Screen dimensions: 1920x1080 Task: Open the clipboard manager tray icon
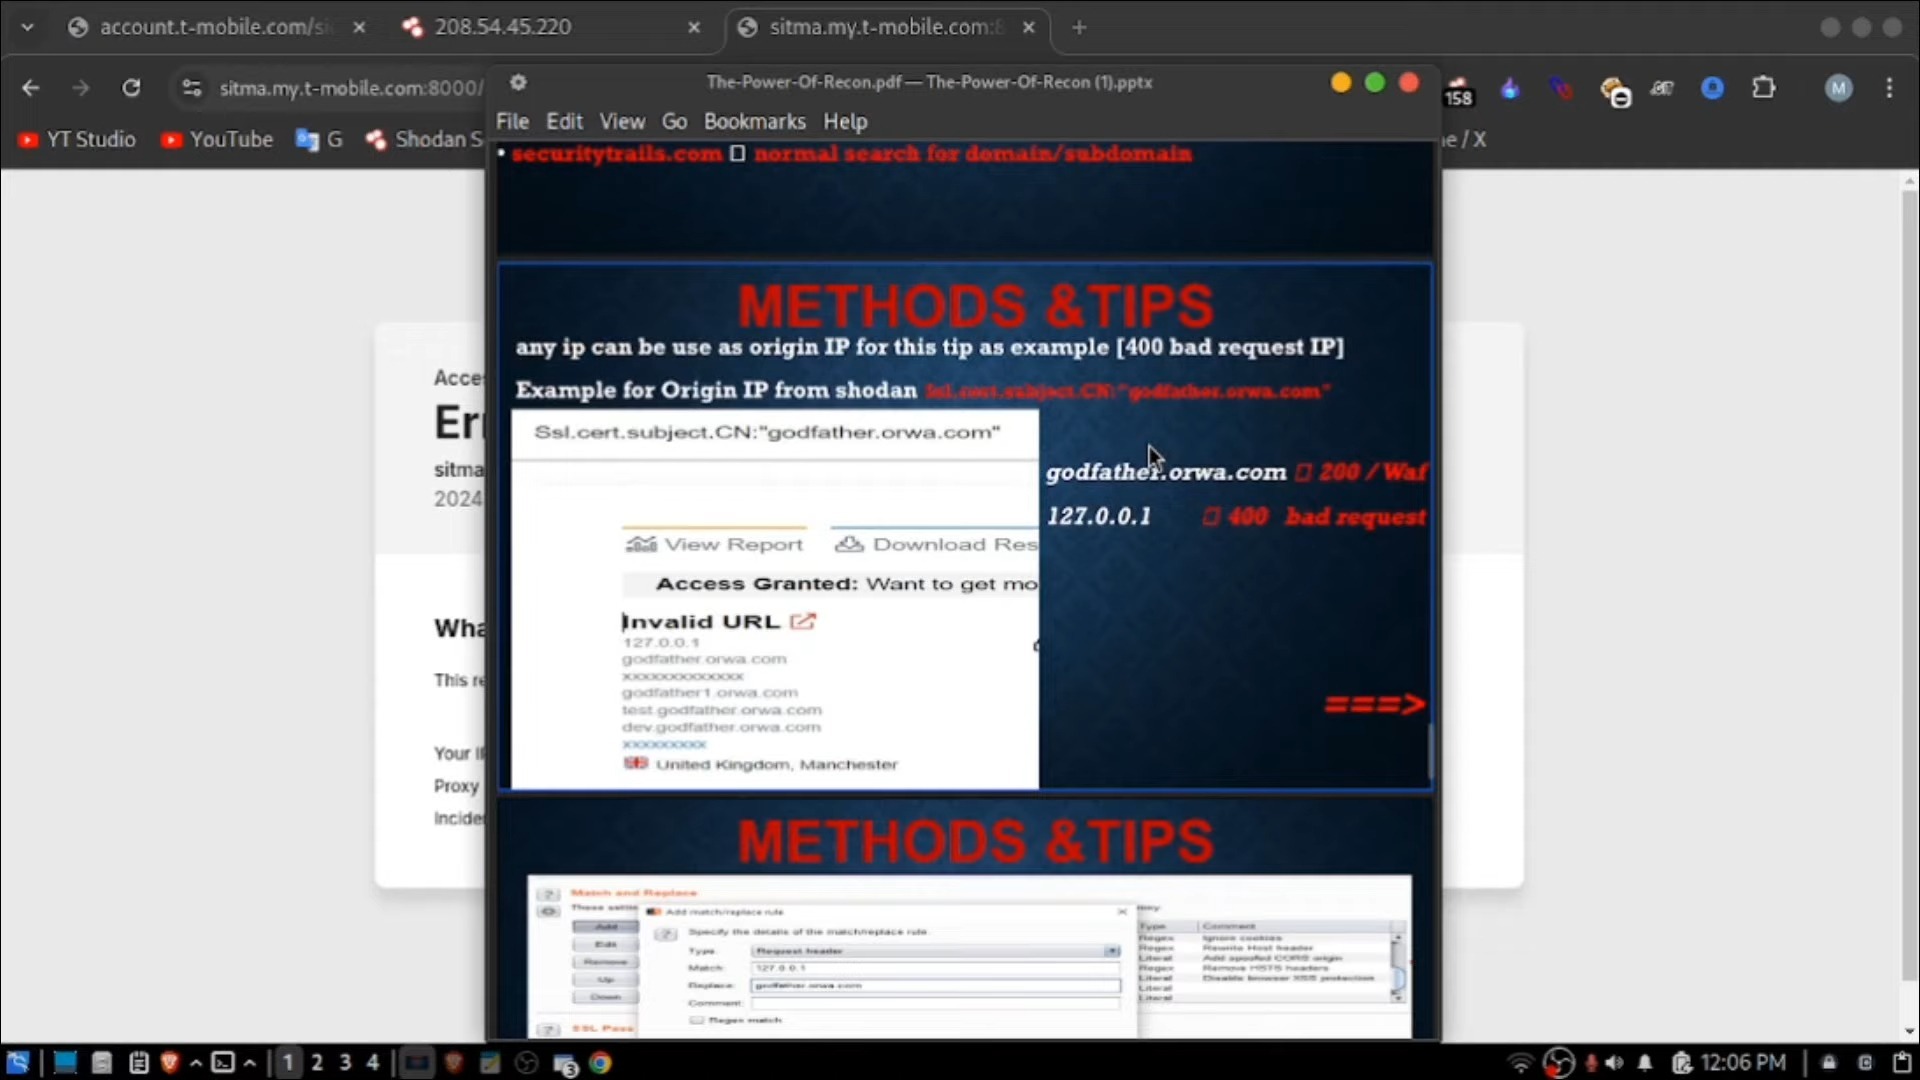[x=1903, y=1063]
